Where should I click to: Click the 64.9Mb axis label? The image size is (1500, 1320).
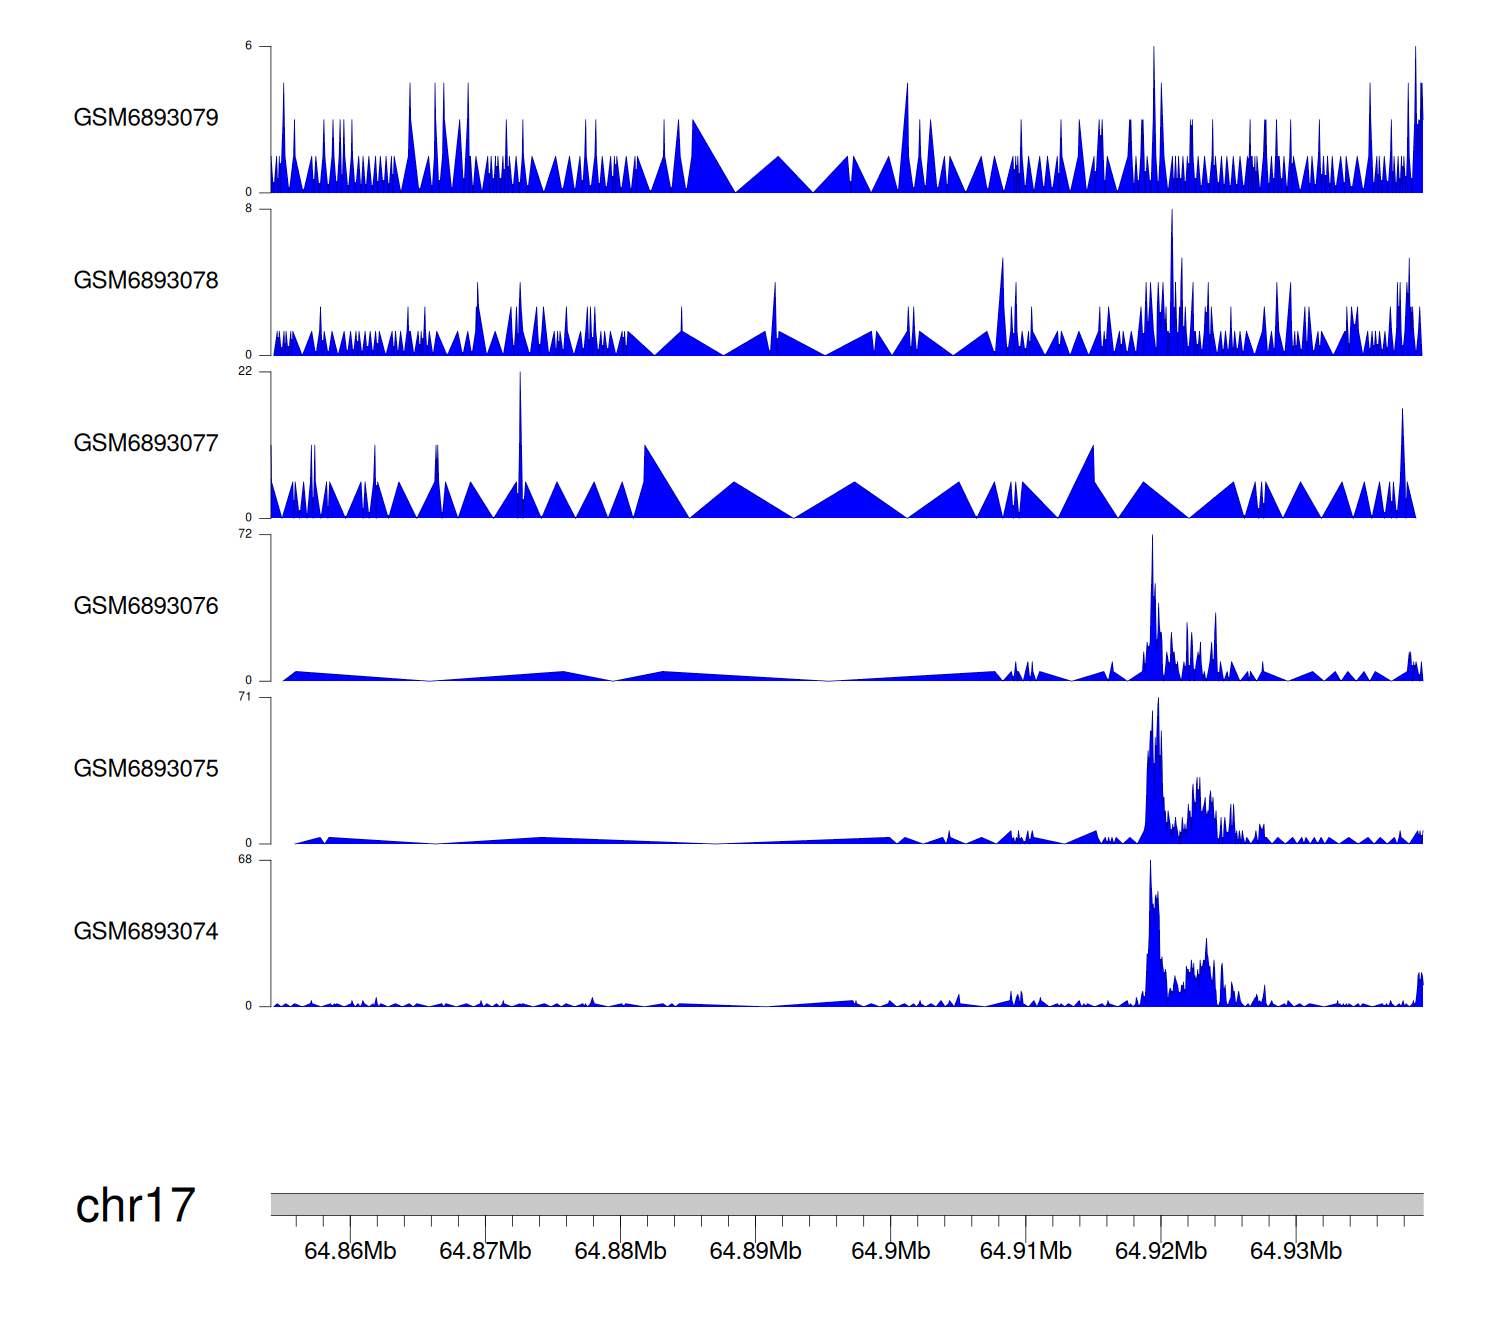(x=890, y=1251)
